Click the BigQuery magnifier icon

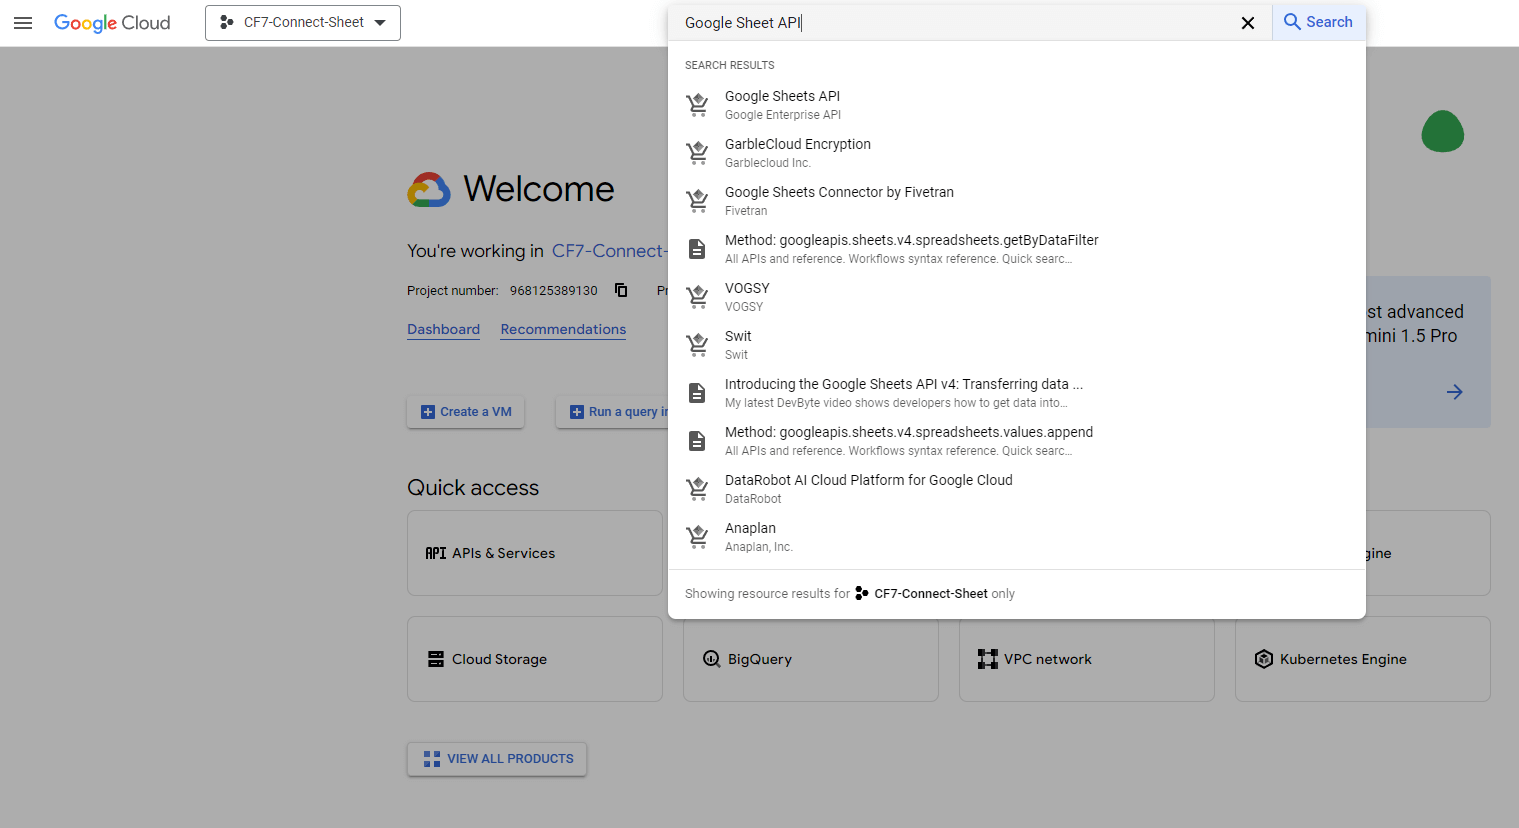pyautogui.click(x=712, y=659)
